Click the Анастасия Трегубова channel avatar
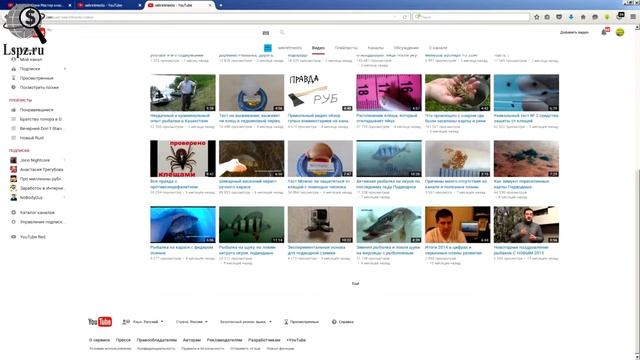The width and height of the screenshot is (640, 360). click(x=13, y=169)
